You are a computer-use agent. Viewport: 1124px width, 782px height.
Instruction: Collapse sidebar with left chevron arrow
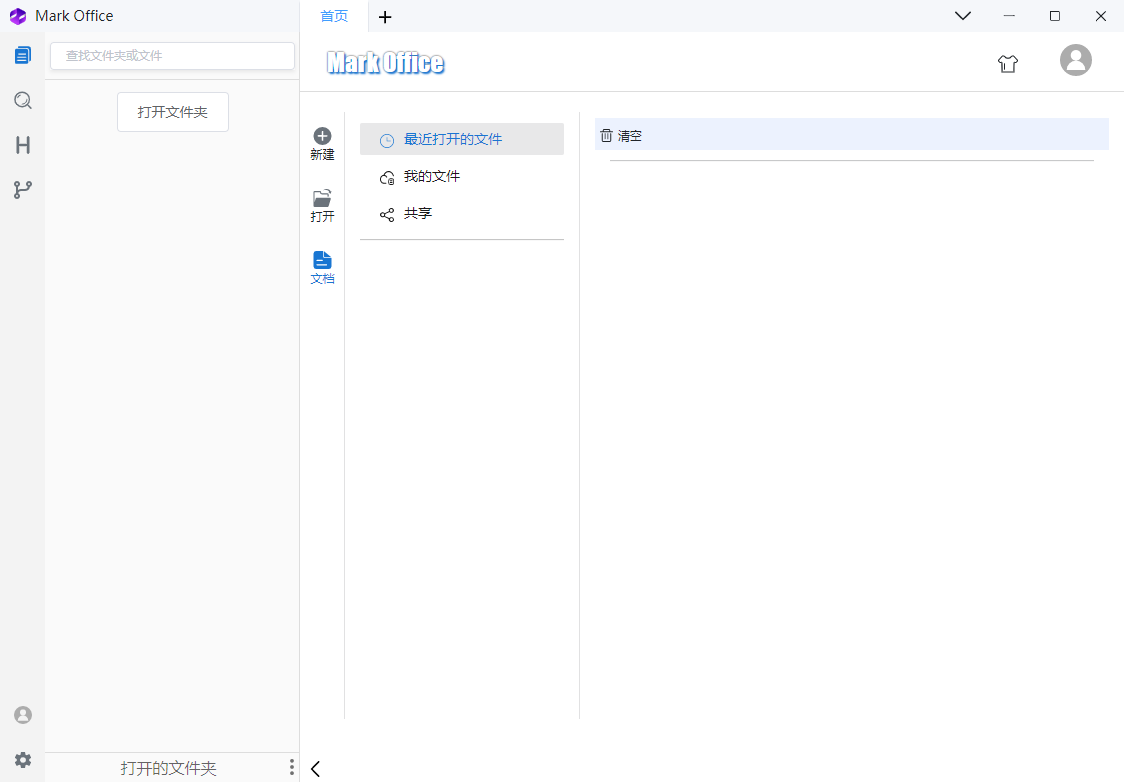coord(315,768)
